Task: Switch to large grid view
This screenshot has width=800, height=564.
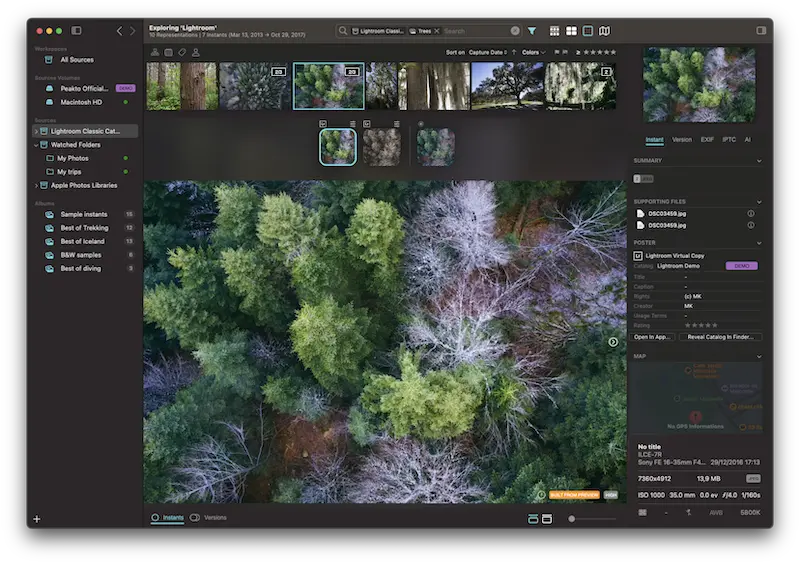Action: tap(571, 31)
